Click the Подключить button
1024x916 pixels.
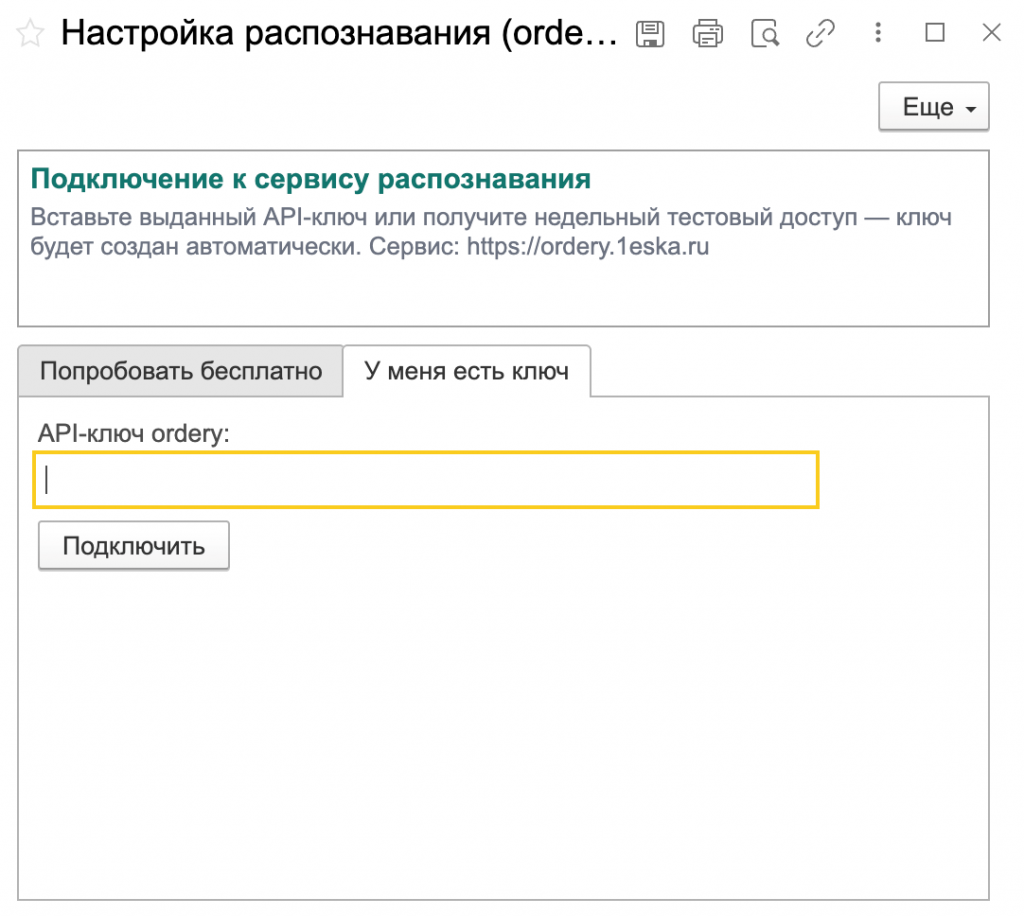point(134,545)
